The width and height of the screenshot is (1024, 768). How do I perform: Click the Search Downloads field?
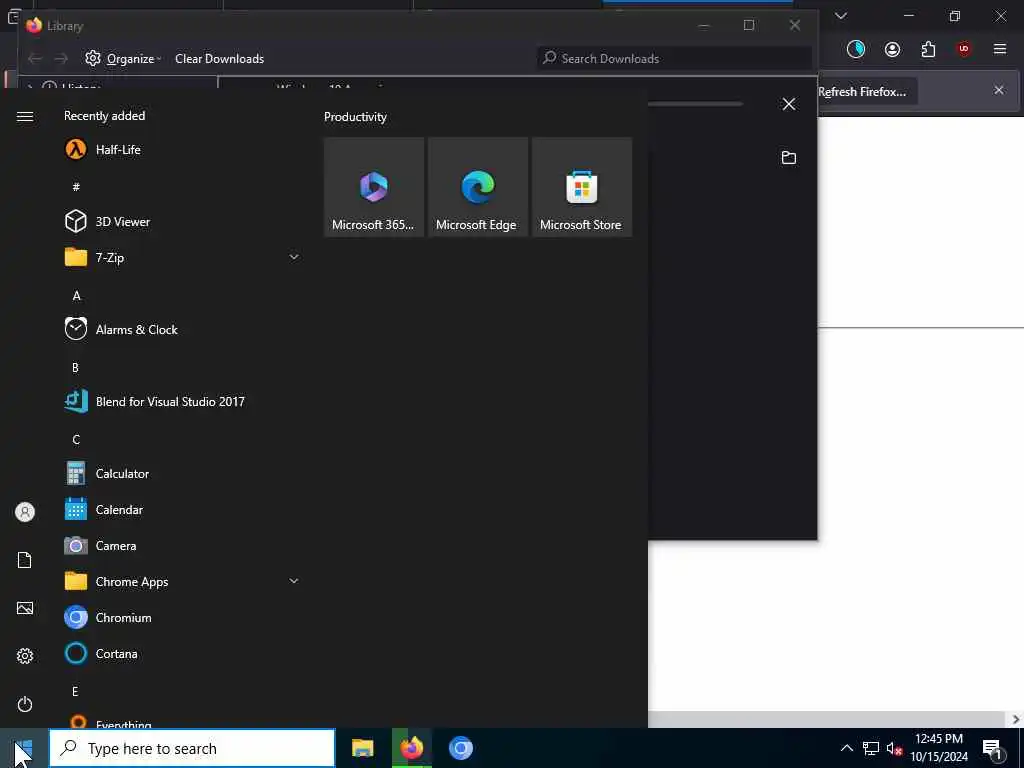(x=674, y=59)
